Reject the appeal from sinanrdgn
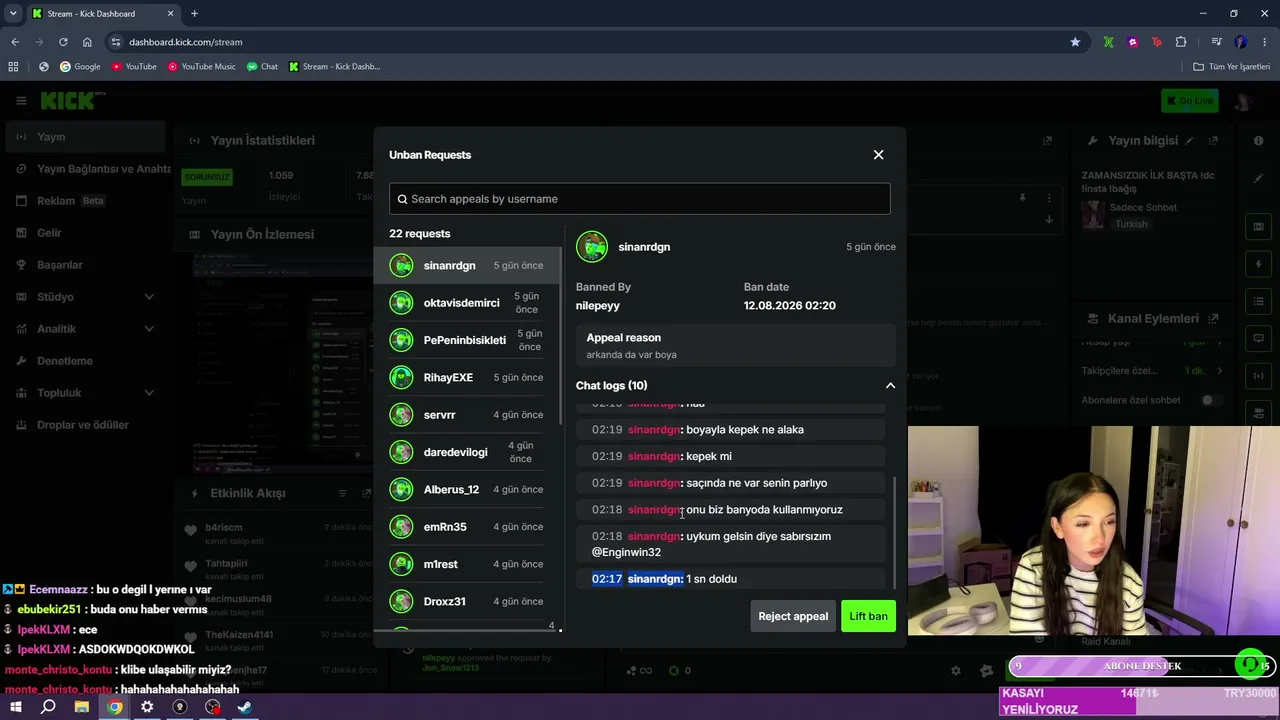1280x720 pixels. pos(793,616)
